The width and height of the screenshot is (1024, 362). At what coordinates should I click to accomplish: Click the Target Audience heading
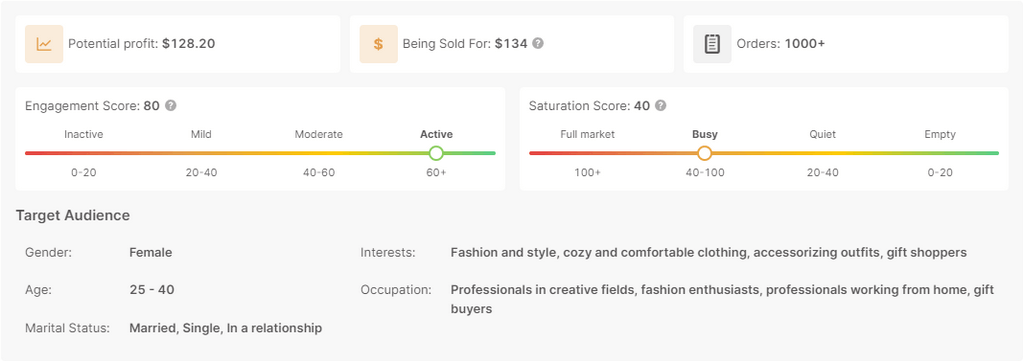[x=73, y=215]
